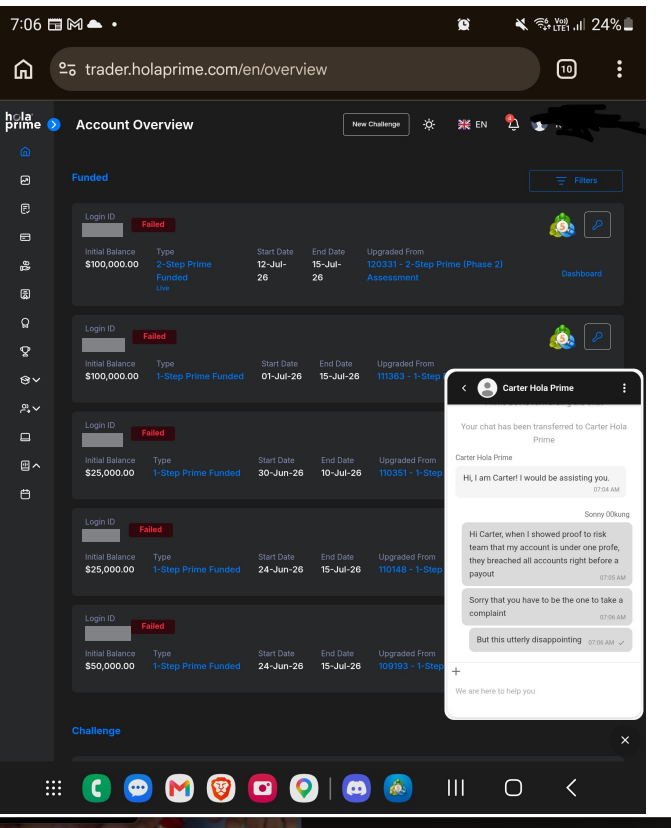Open the Brave browser in dock
The image size is (671, 828).
click(221, 788)
